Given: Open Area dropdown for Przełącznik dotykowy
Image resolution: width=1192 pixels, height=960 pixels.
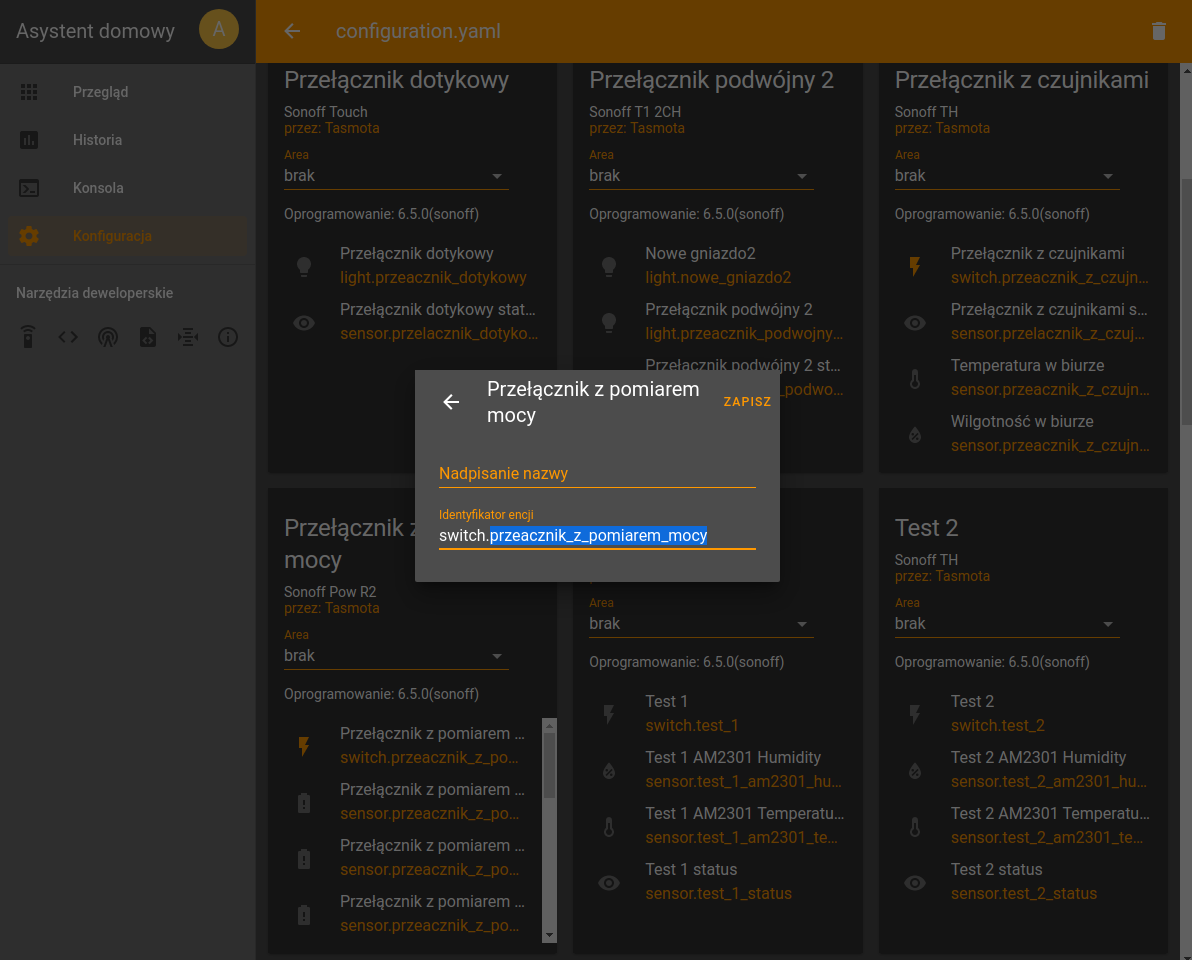Looking at the screenshot, I should coord(396,176).
